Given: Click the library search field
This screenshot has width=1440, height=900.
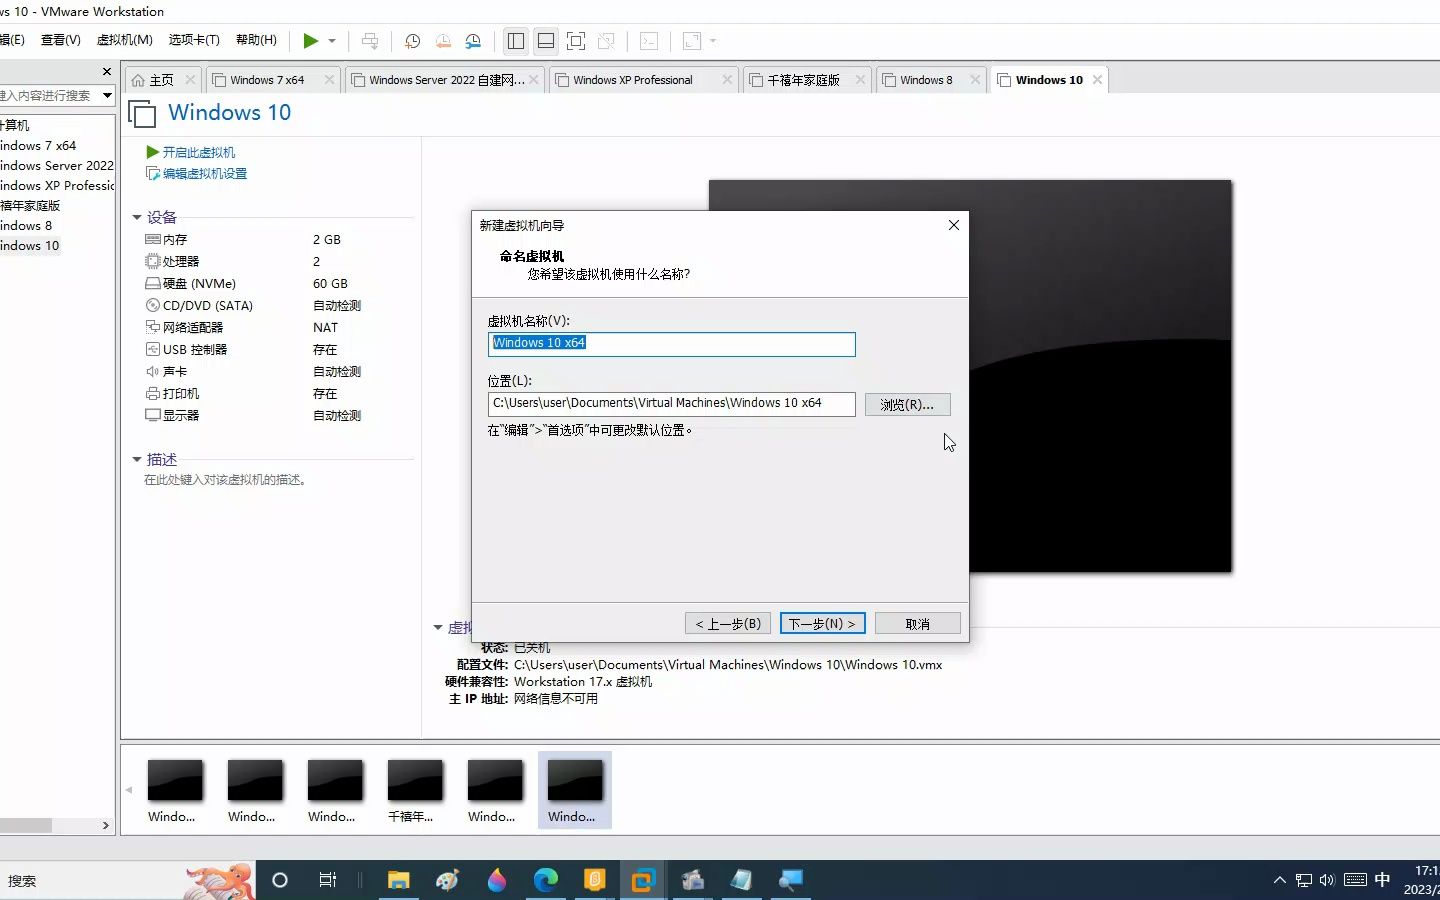Looking at the screenshot, I should tap(48, 95).
